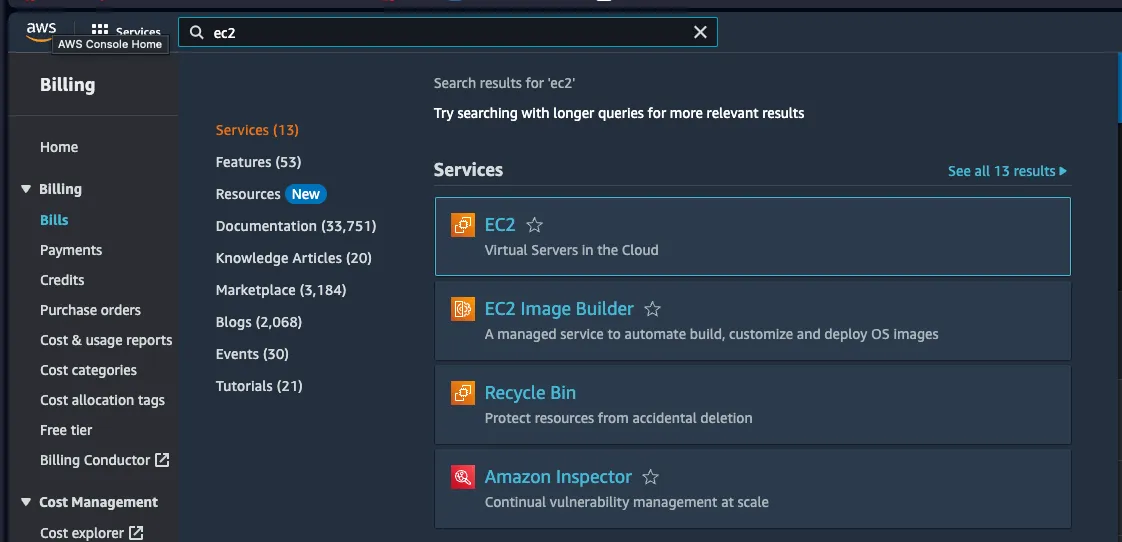Open Cost allocation tags

click(x=102, y=400)
